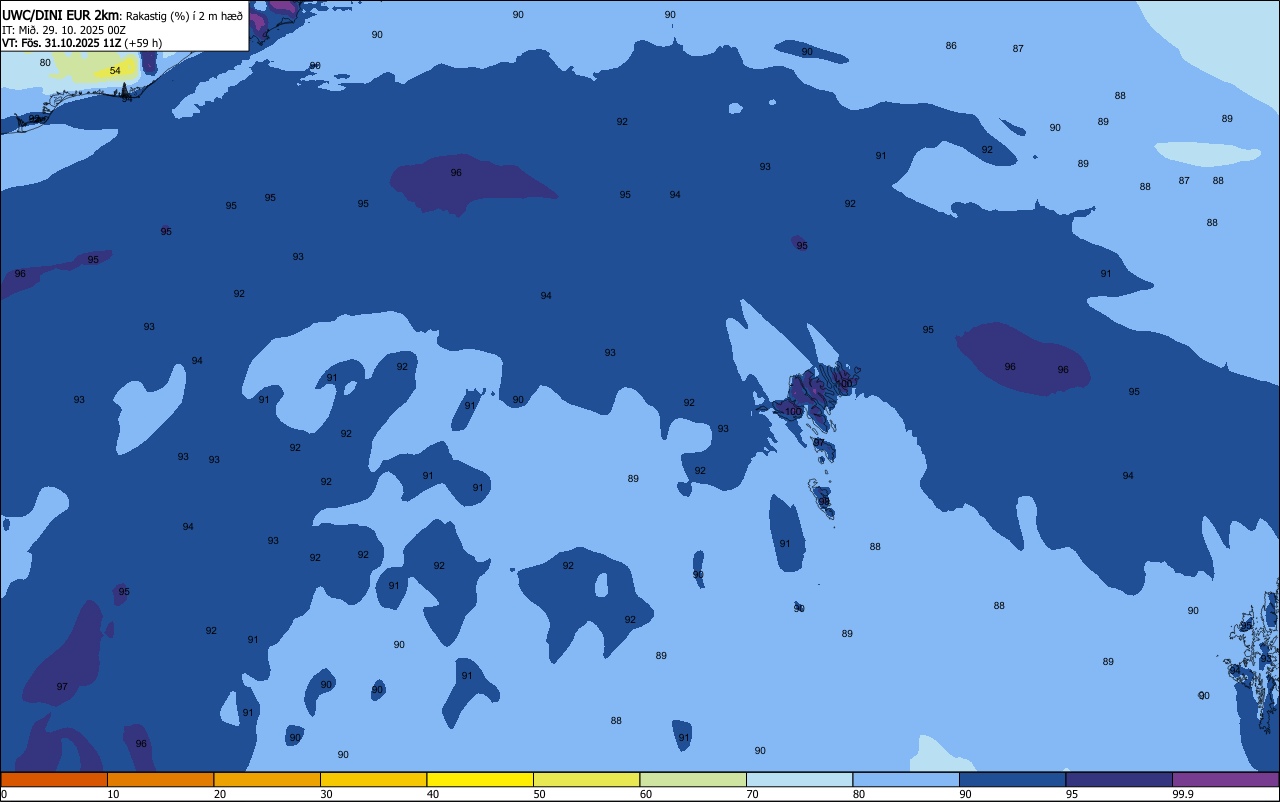Pick the pale green 60–70 legend swatch
Screen dimensions: 1280x802
coord(693,779)
